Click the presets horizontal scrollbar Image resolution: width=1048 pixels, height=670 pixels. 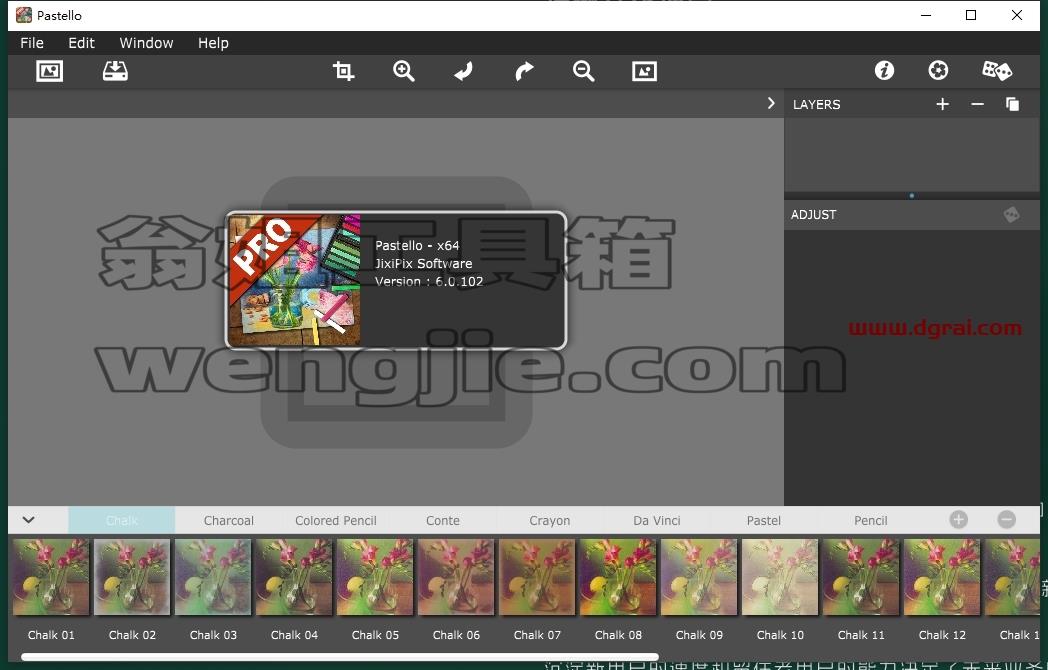[340, 657]
